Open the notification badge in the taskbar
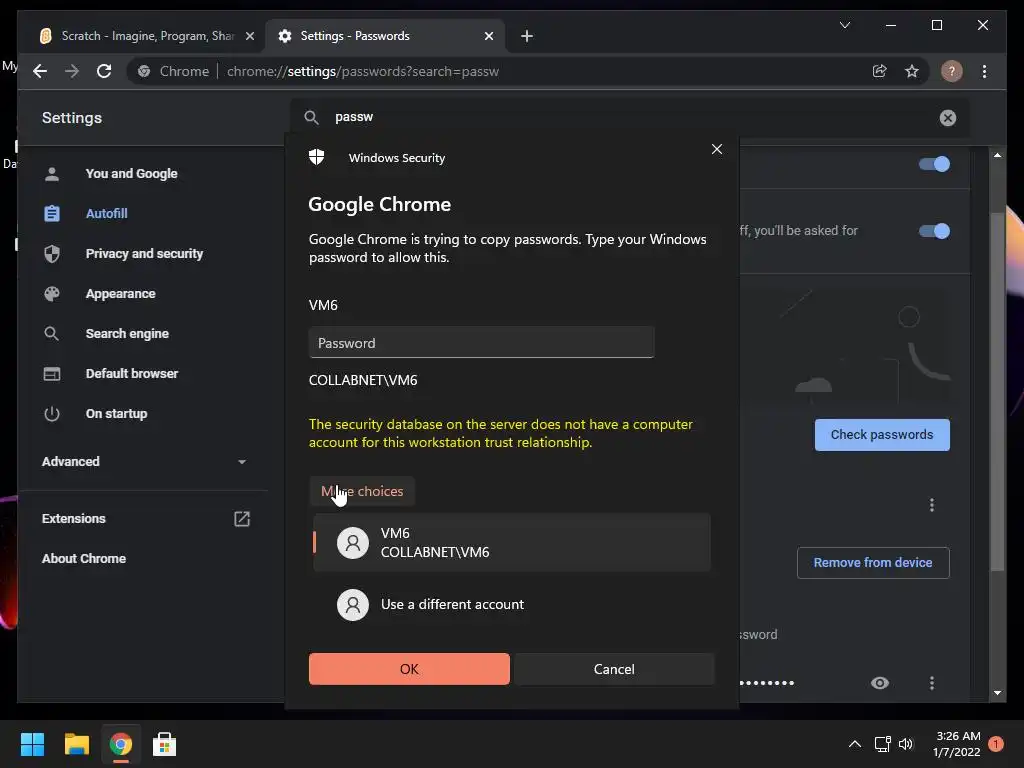This screenshot has height=768, width=1024. 995,743
